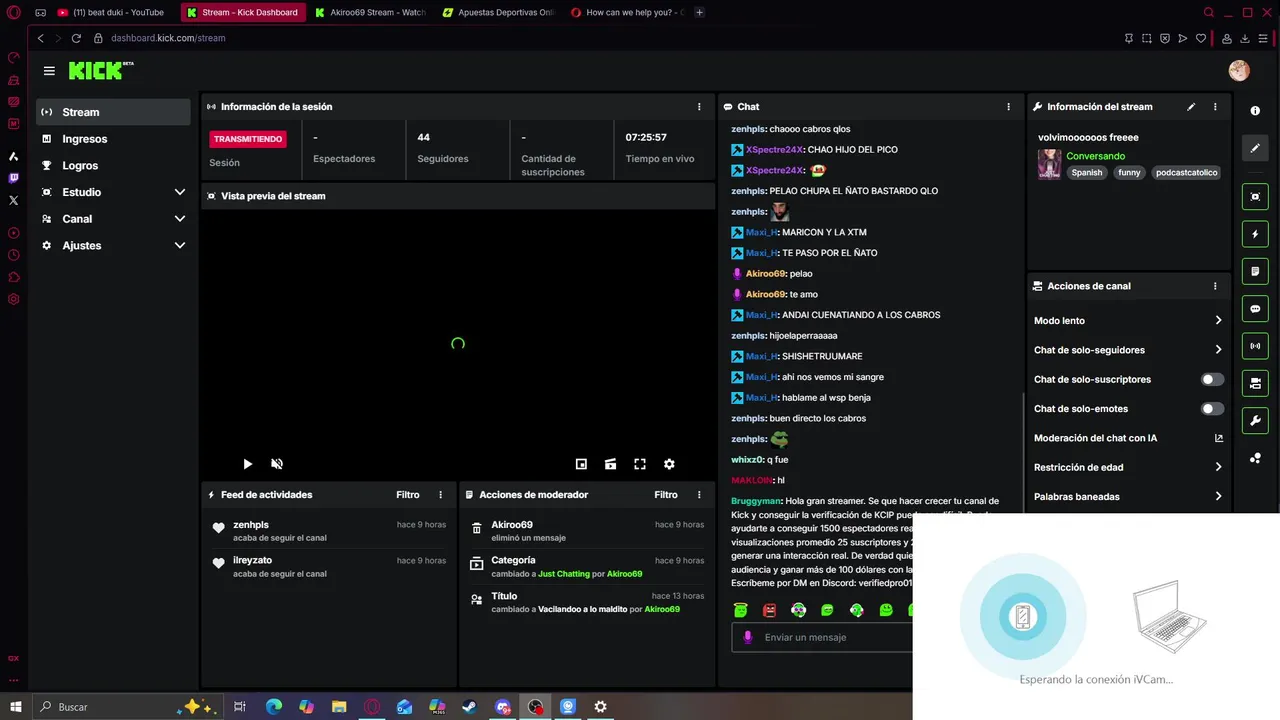This screenshot has height=720, width=1280.
Task: Open the X icon in Opera sidebar
Action: click(13, 200)
